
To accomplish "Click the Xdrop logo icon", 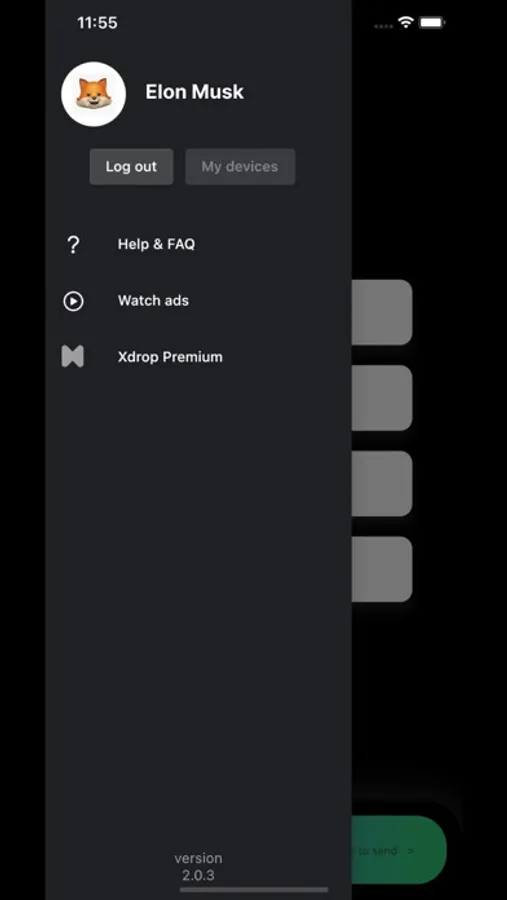I will (x=73, y=356).
